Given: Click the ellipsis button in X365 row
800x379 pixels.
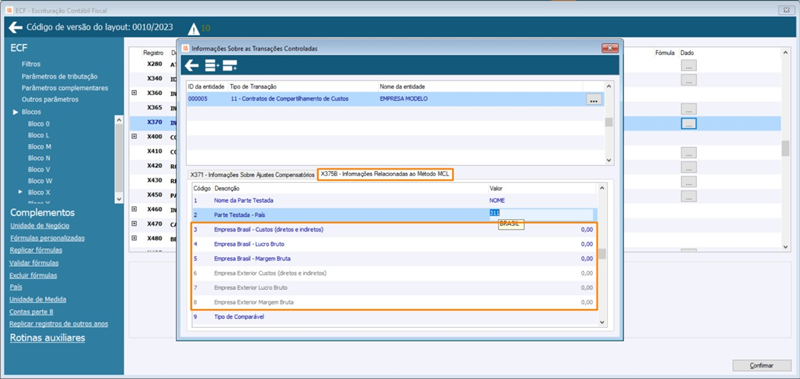Looking at the screenshot, I should tap(689, 109).
